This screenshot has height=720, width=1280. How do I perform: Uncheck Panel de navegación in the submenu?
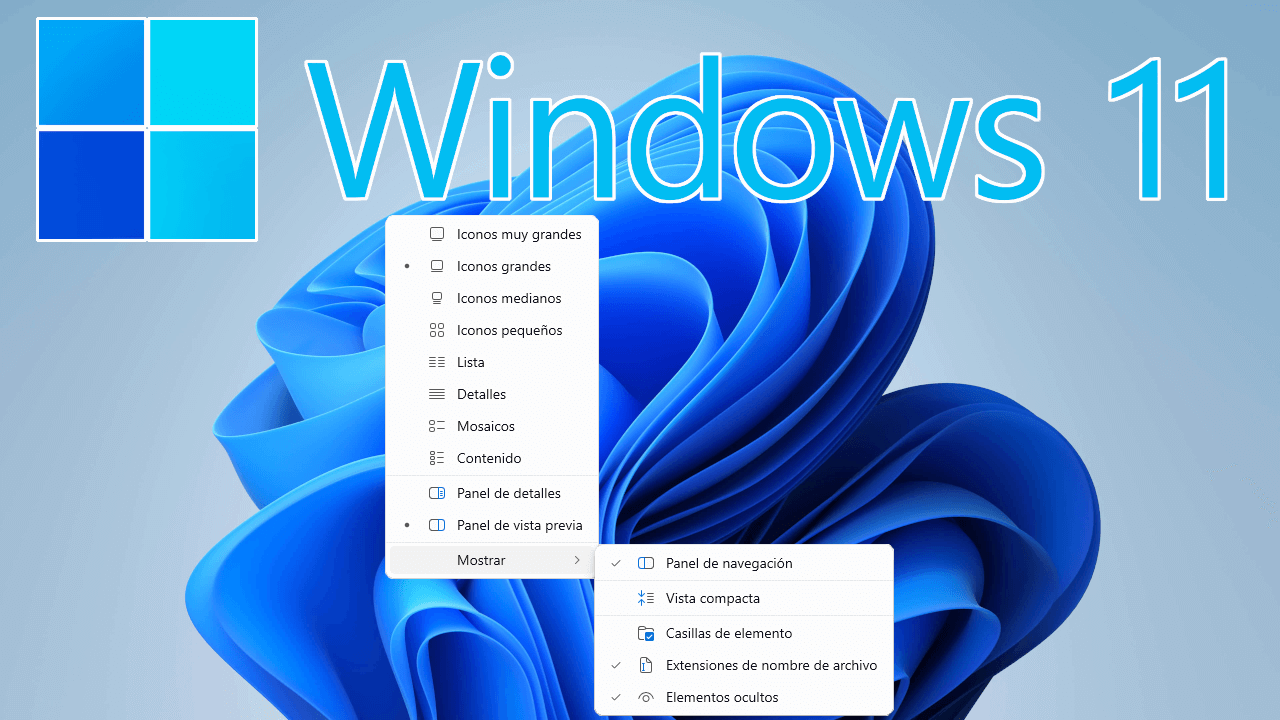coord(743,563)
